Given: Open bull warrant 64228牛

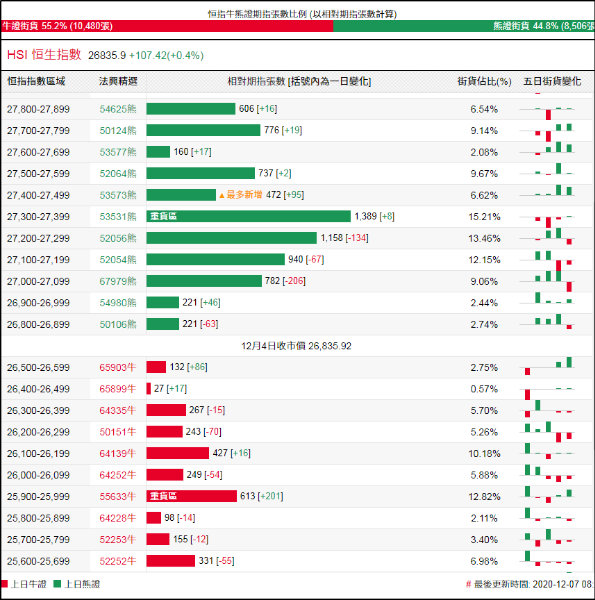Looking at the screenshot, I should pyautogui.click(x=117, y=518).
